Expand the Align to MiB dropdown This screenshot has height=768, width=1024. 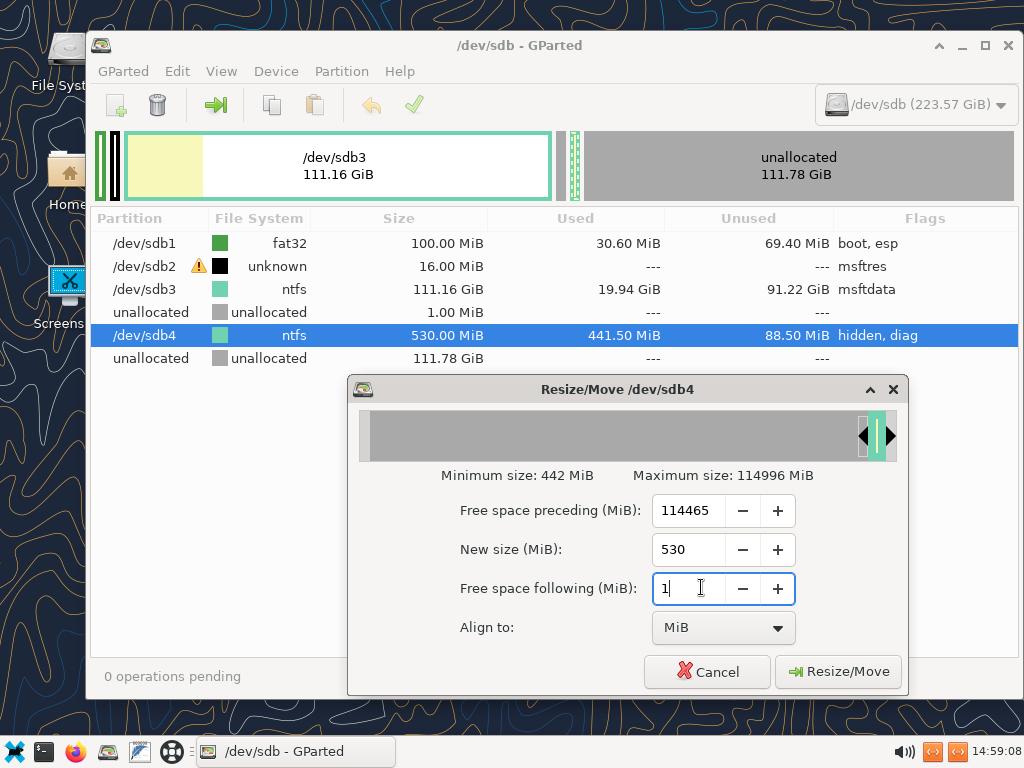pyautogui.click(x=723, y=628)
